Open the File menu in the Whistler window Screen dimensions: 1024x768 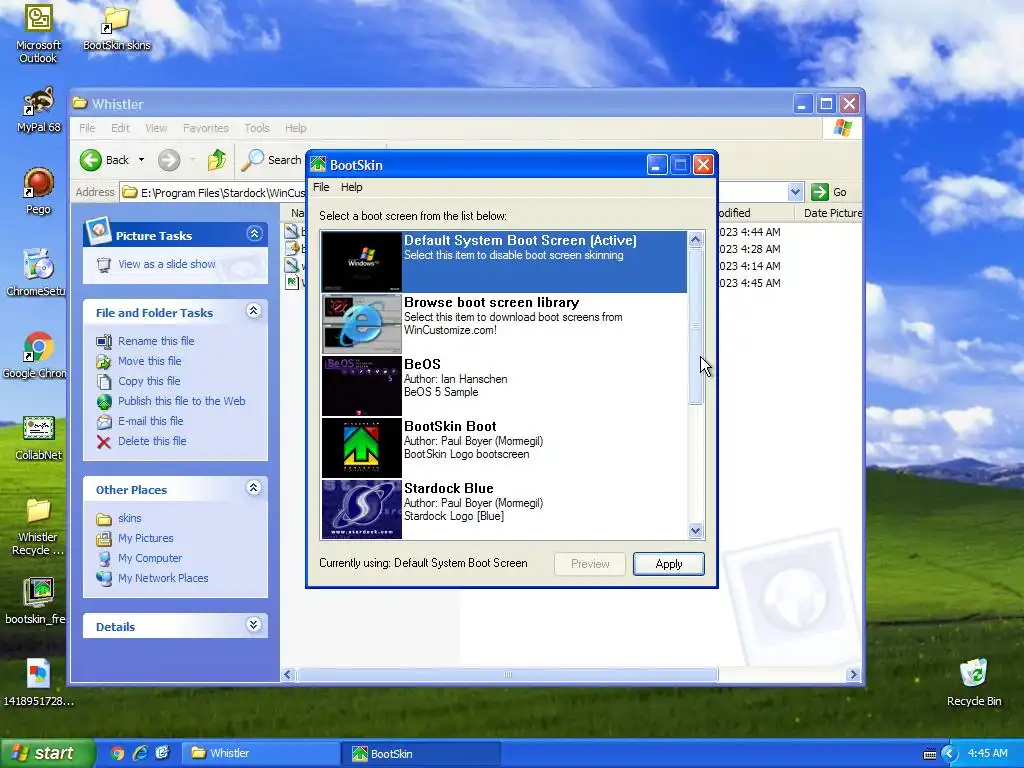tap(88, 128)
